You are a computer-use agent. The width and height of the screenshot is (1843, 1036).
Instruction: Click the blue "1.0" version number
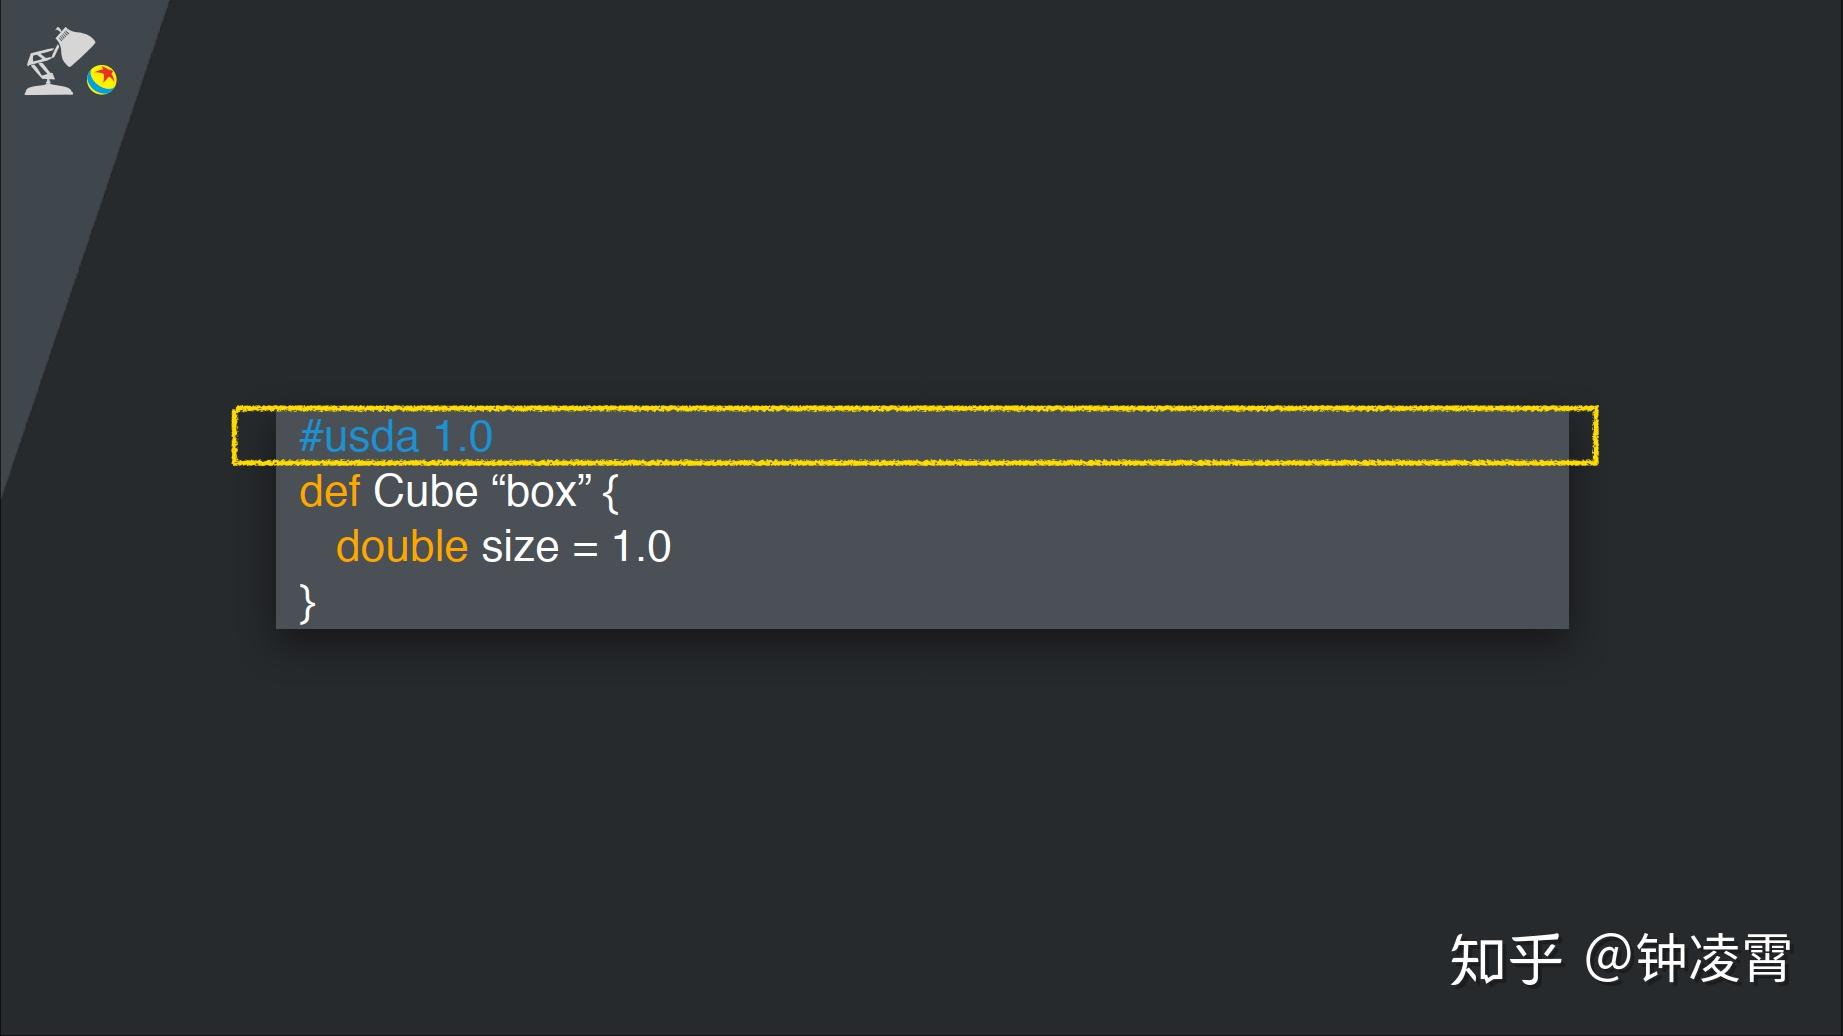tap(463, 437)
